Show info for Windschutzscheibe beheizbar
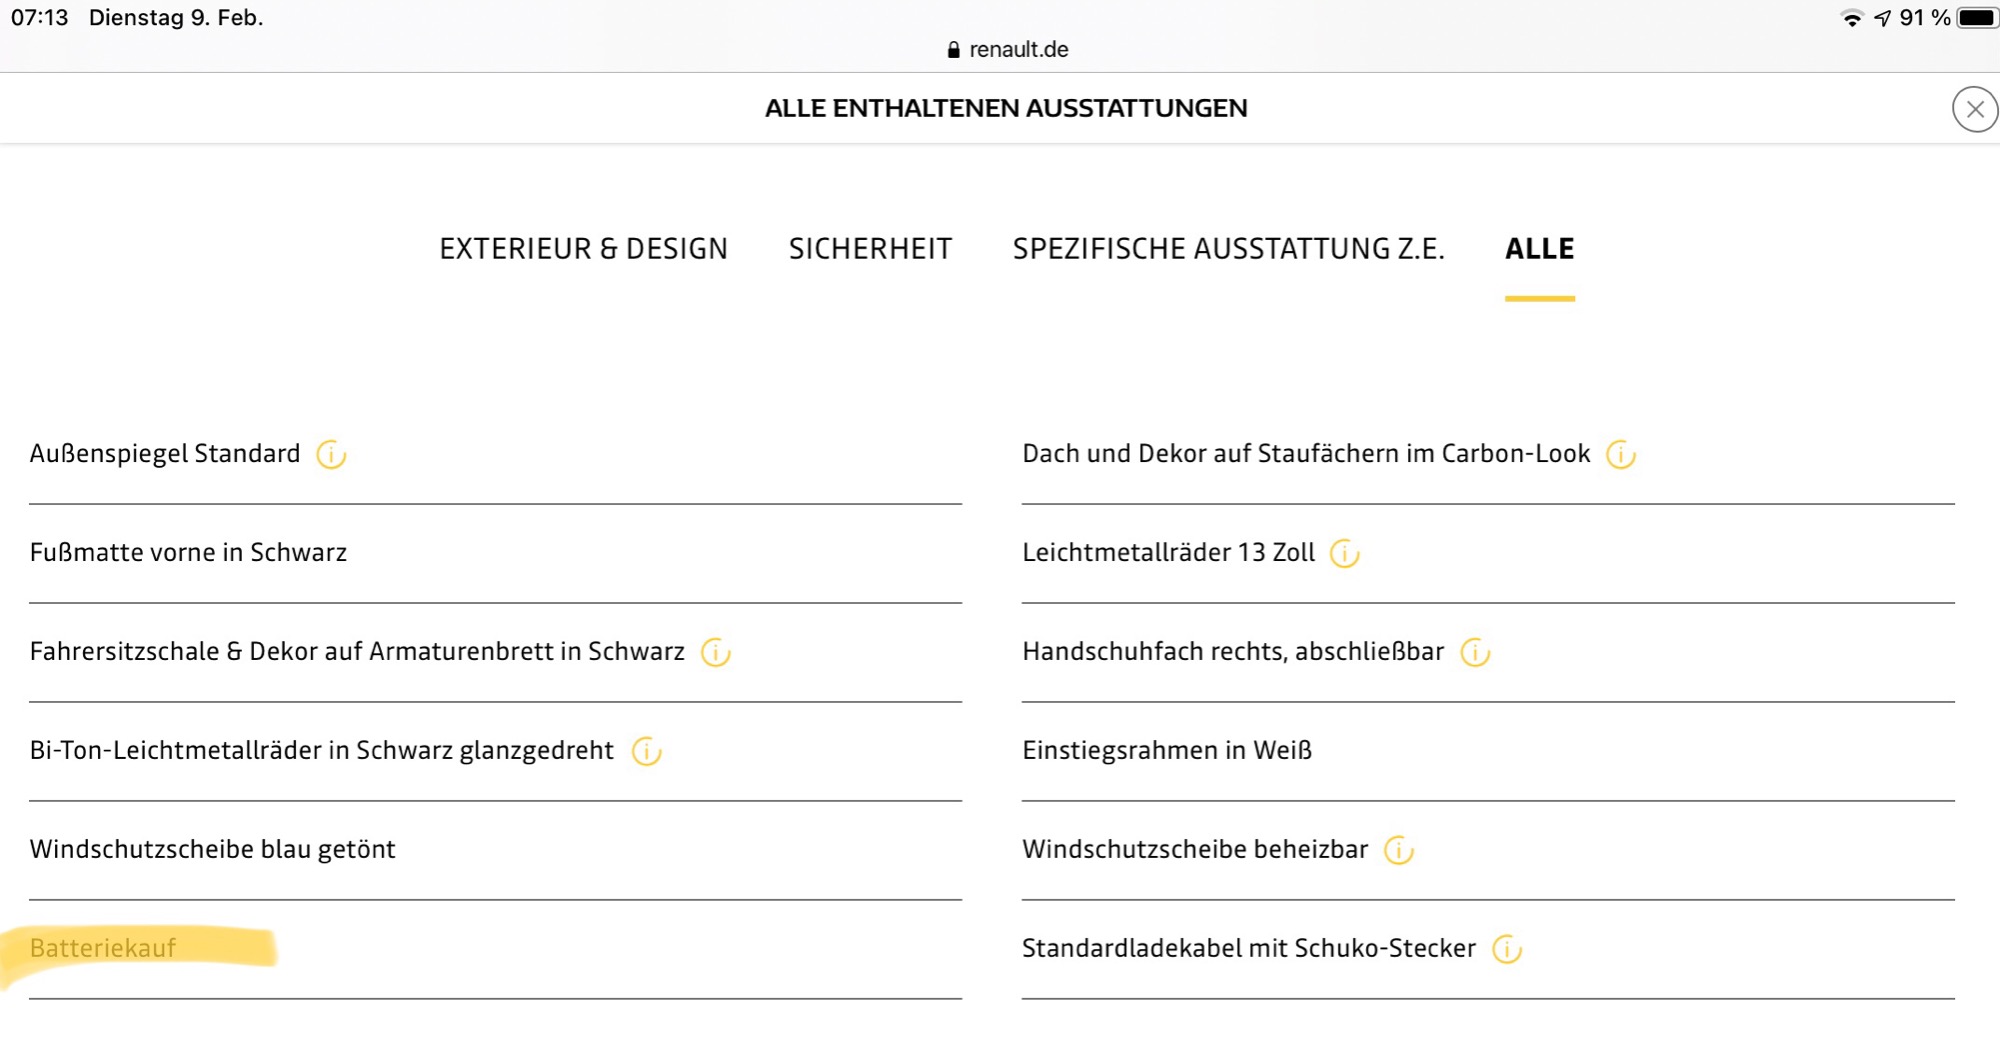The width and height of the screenshot is (2000, 1037). coord(1398,850)
